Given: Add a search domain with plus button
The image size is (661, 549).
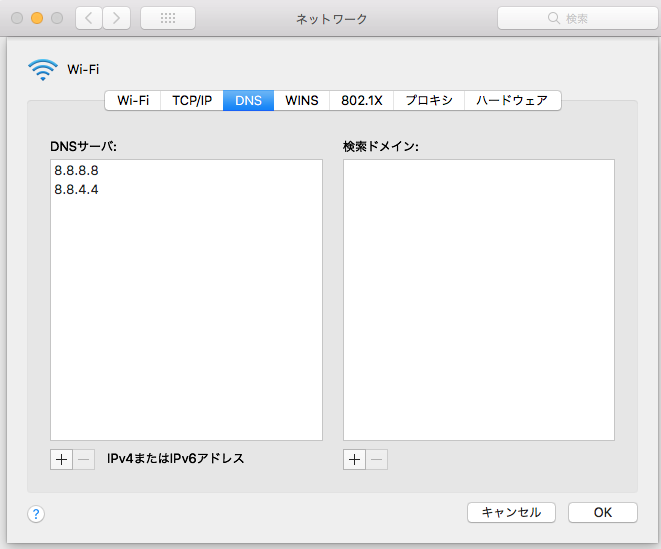Looking at the screenshot, I should [354, 459].
